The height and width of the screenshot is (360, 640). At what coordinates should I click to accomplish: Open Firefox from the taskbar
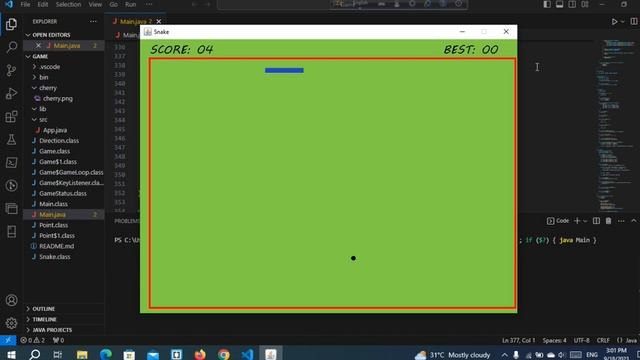coord(200,354)
